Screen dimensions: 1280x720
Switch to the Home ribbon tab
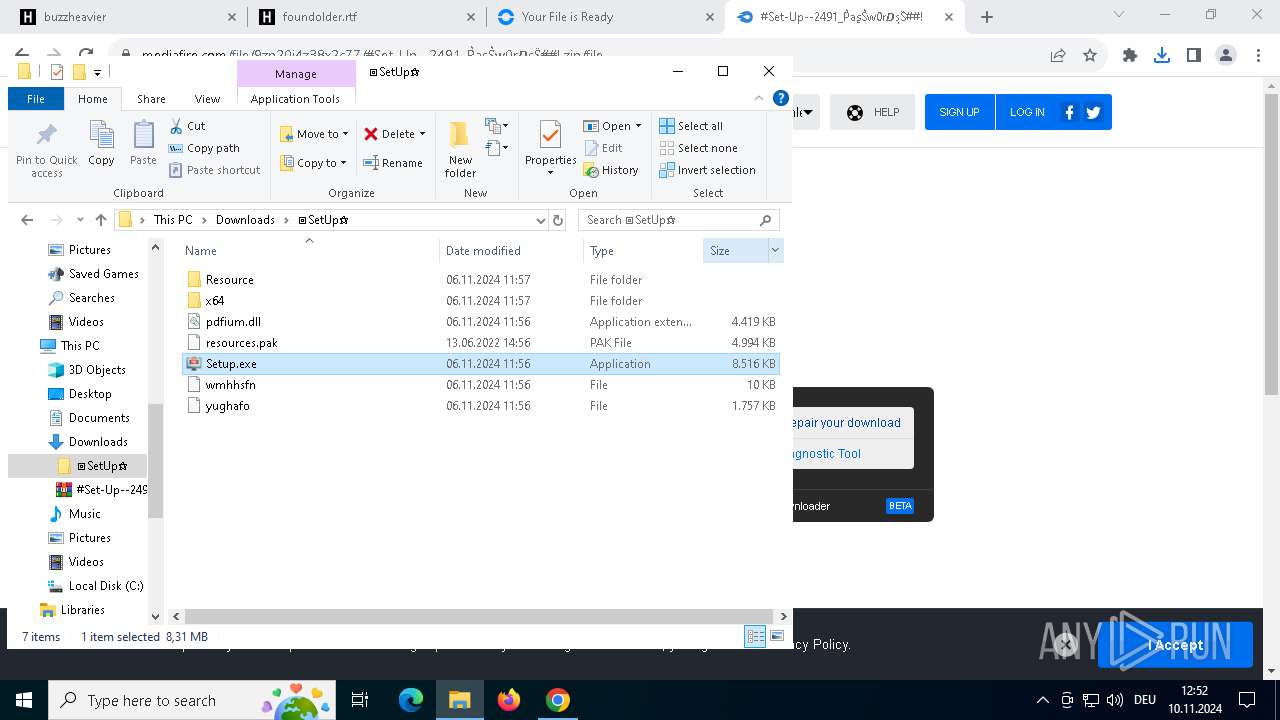click(93, 99)
